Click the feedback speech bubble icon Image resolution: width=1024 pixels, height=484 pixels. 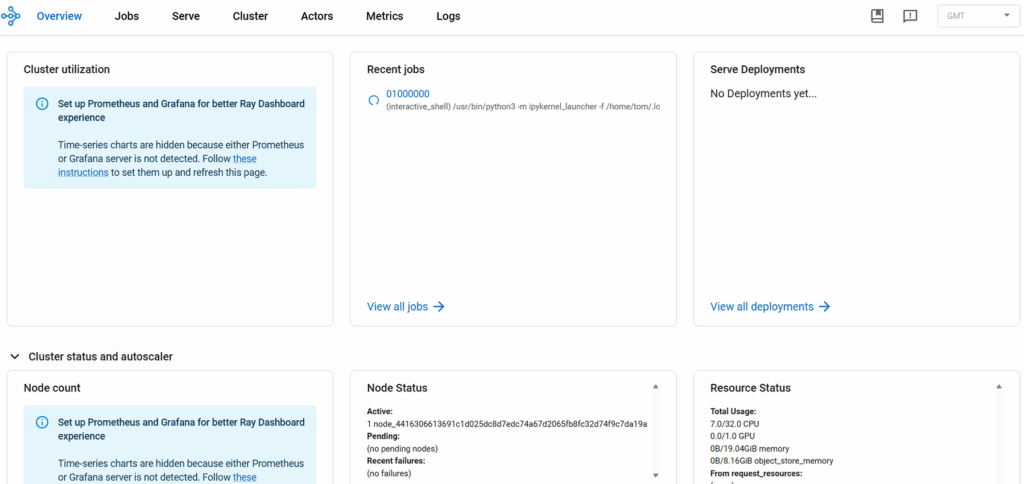910,16
